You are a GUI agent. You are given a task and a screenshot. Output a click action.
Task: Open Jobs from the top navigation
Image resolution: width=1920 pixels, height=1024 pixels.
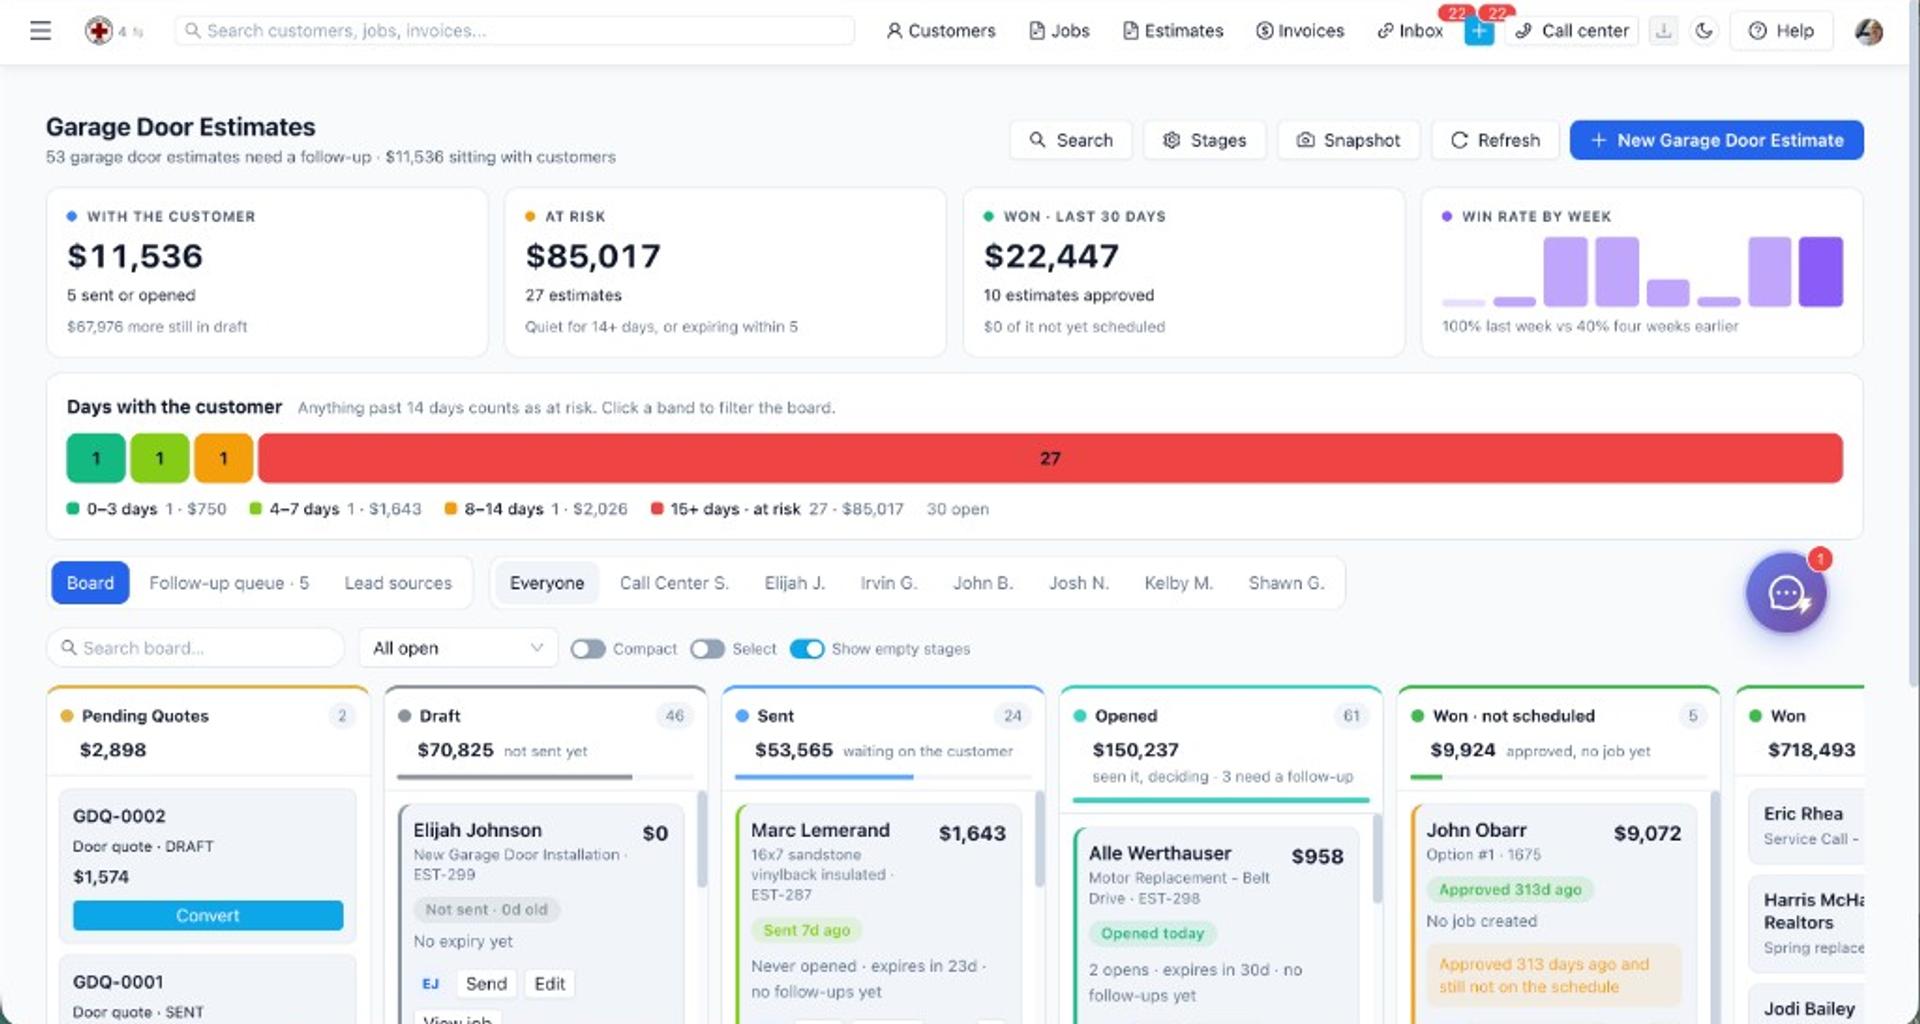1059,31
